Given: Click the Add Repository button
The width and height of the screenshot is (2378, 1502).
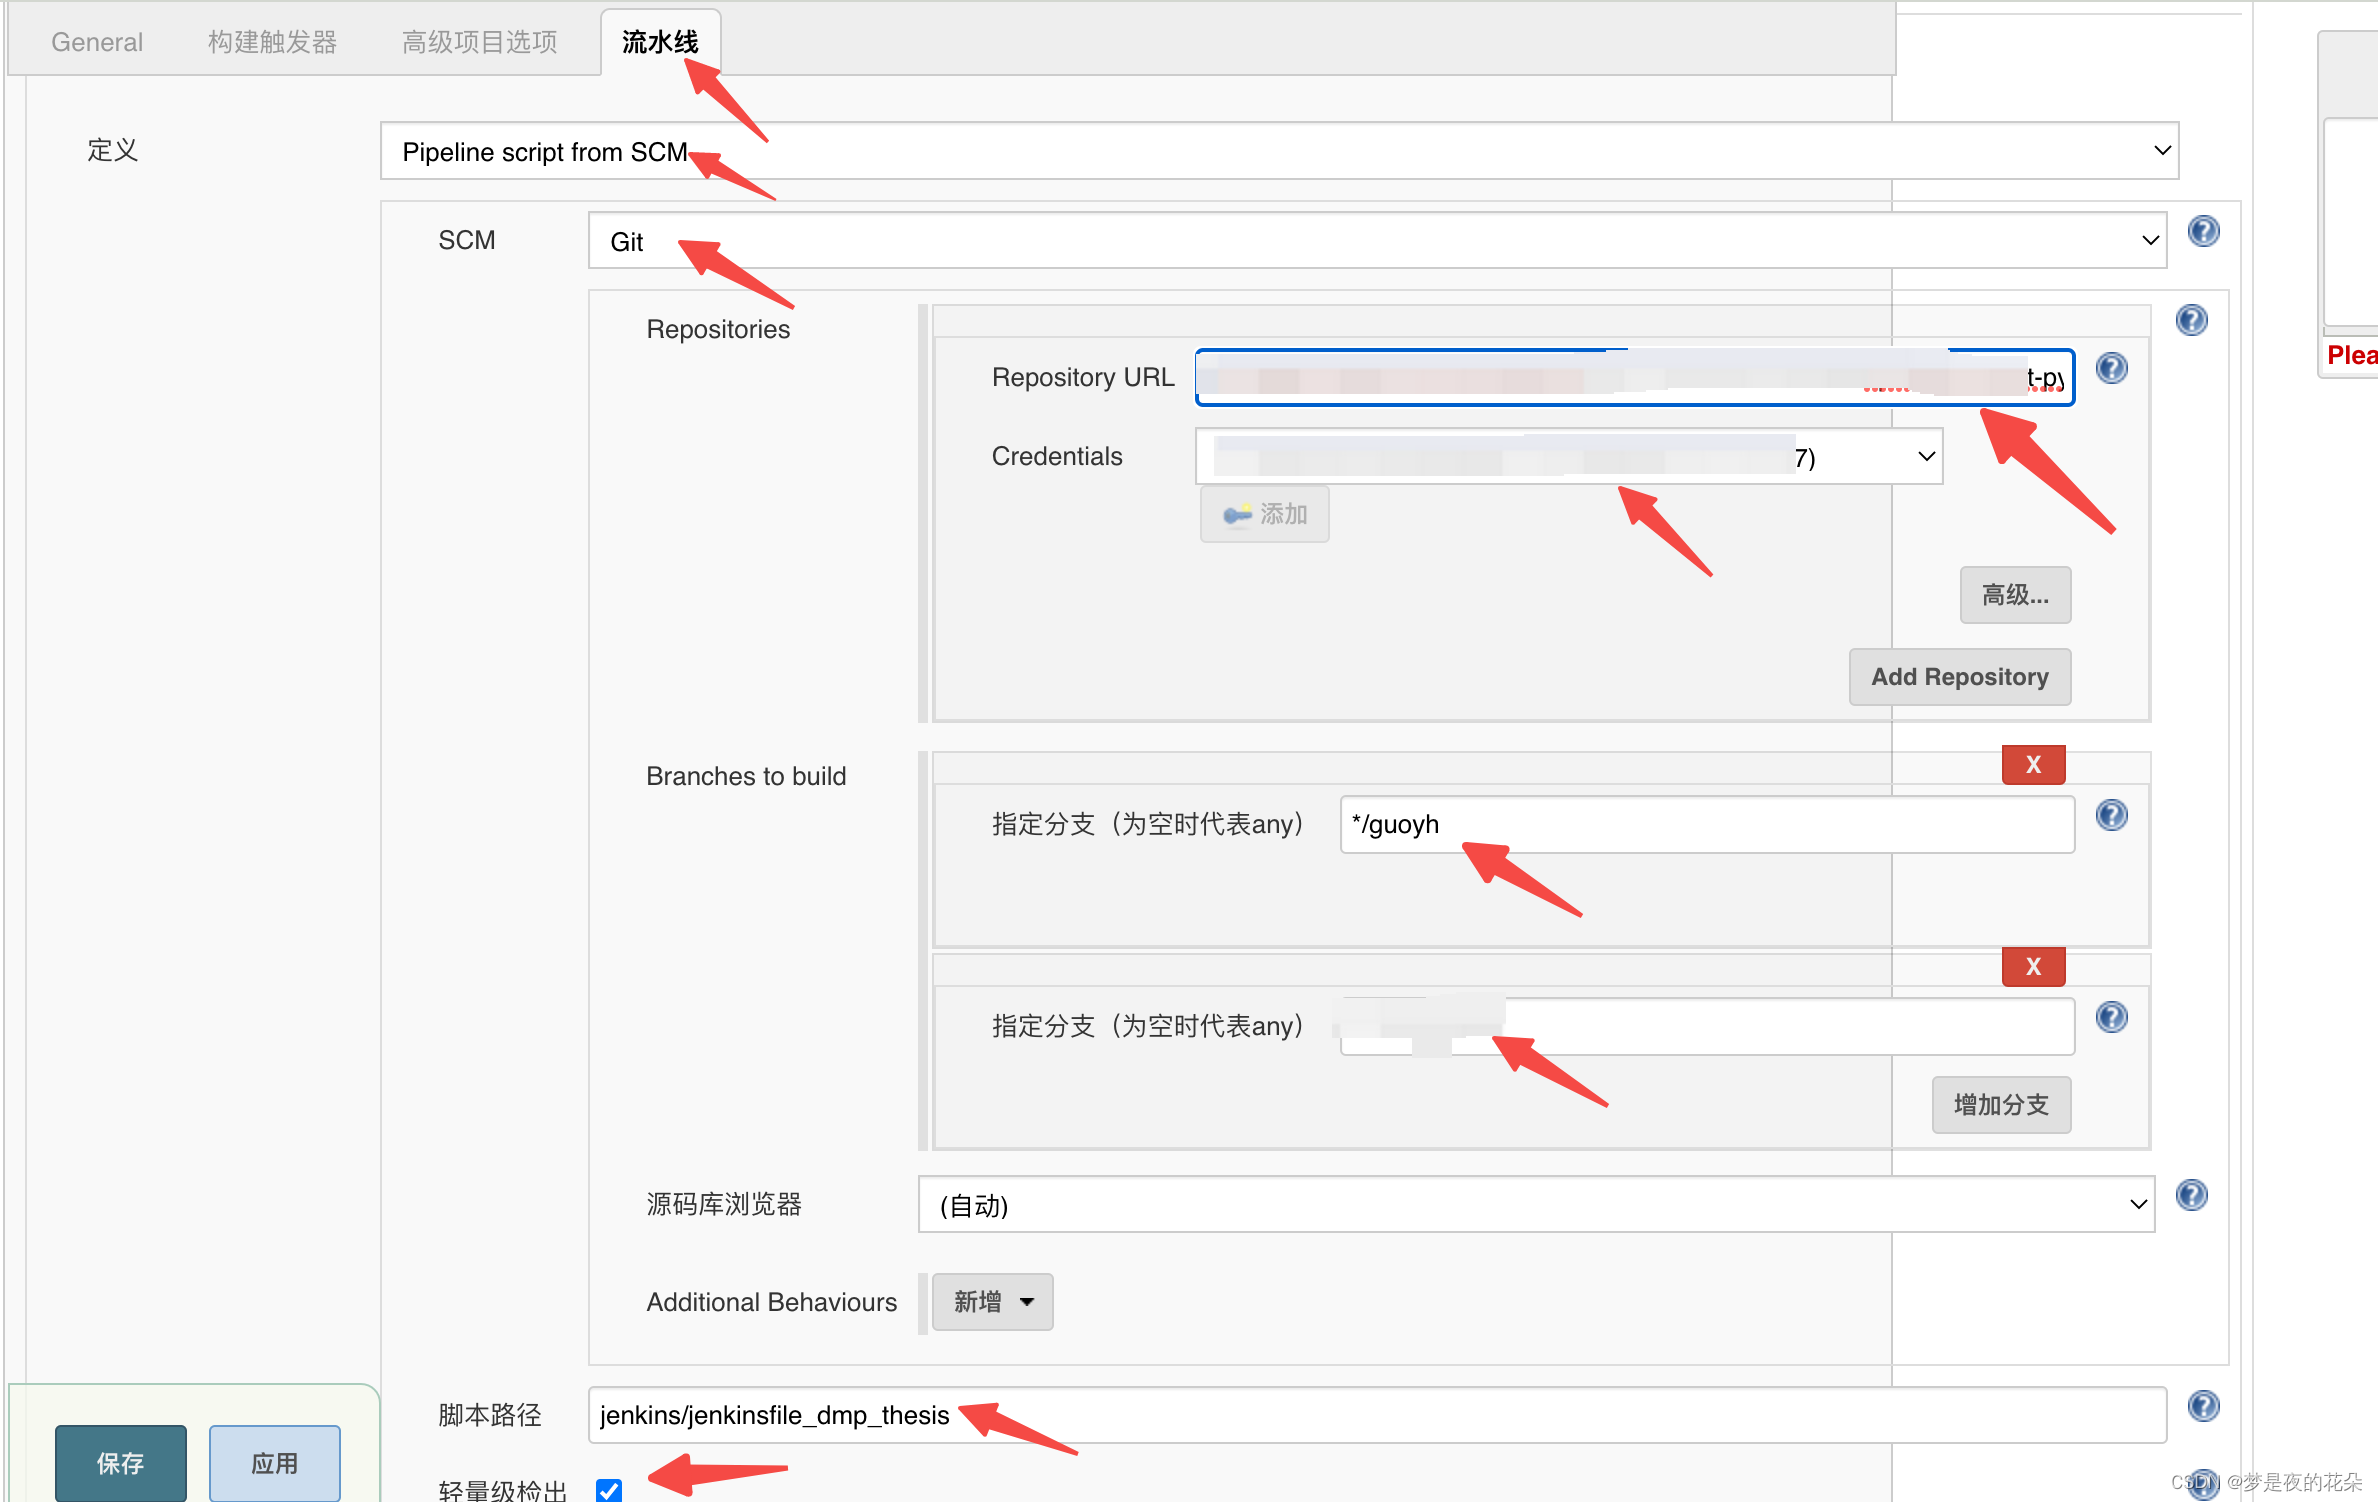Looking at the screenshot, I should point(1959,677).
